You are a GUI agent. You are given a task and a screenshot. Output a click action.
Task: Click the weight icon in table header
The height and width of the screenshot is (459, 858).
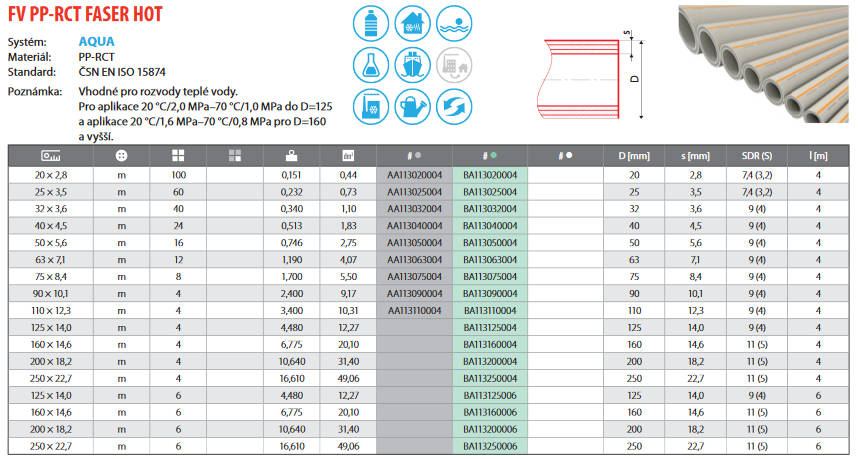[x=291, y=156]
